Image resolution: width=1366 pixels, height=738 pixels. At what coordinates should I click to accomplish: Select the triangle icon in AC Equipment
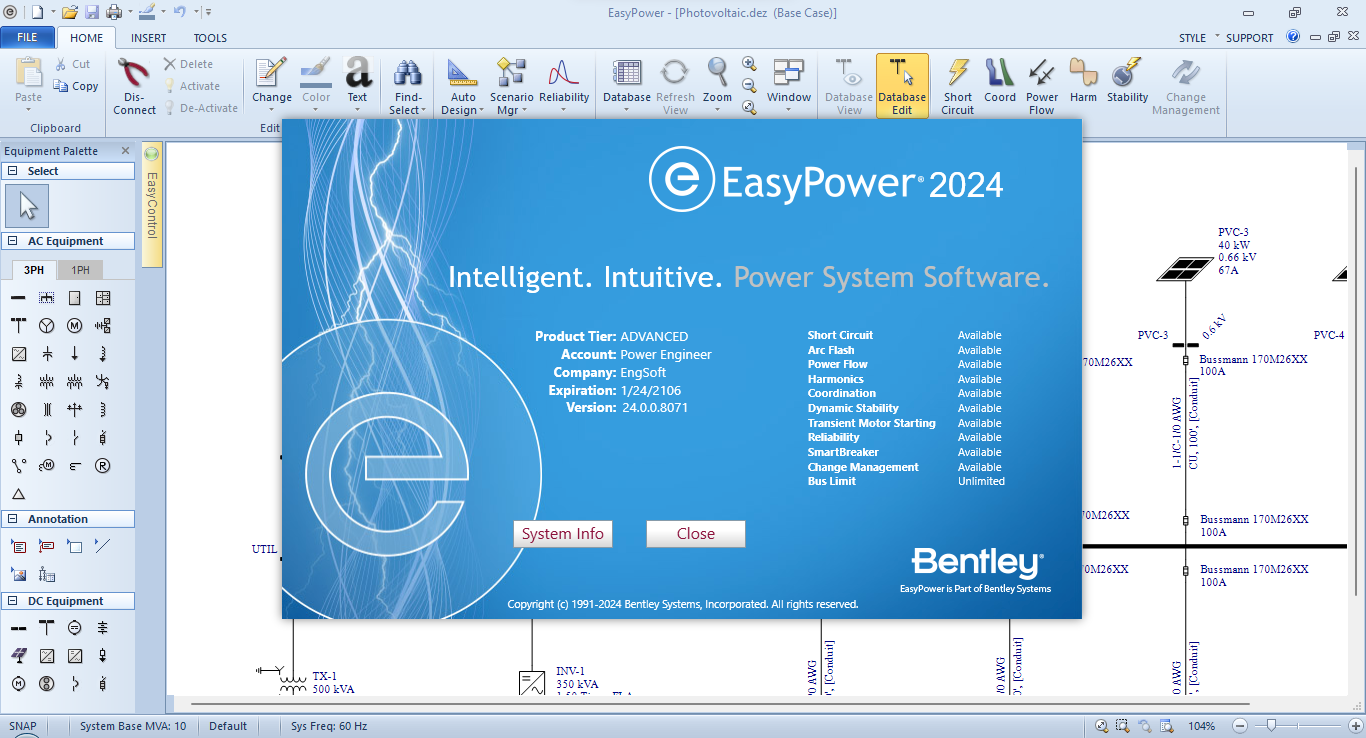[18, 494]
